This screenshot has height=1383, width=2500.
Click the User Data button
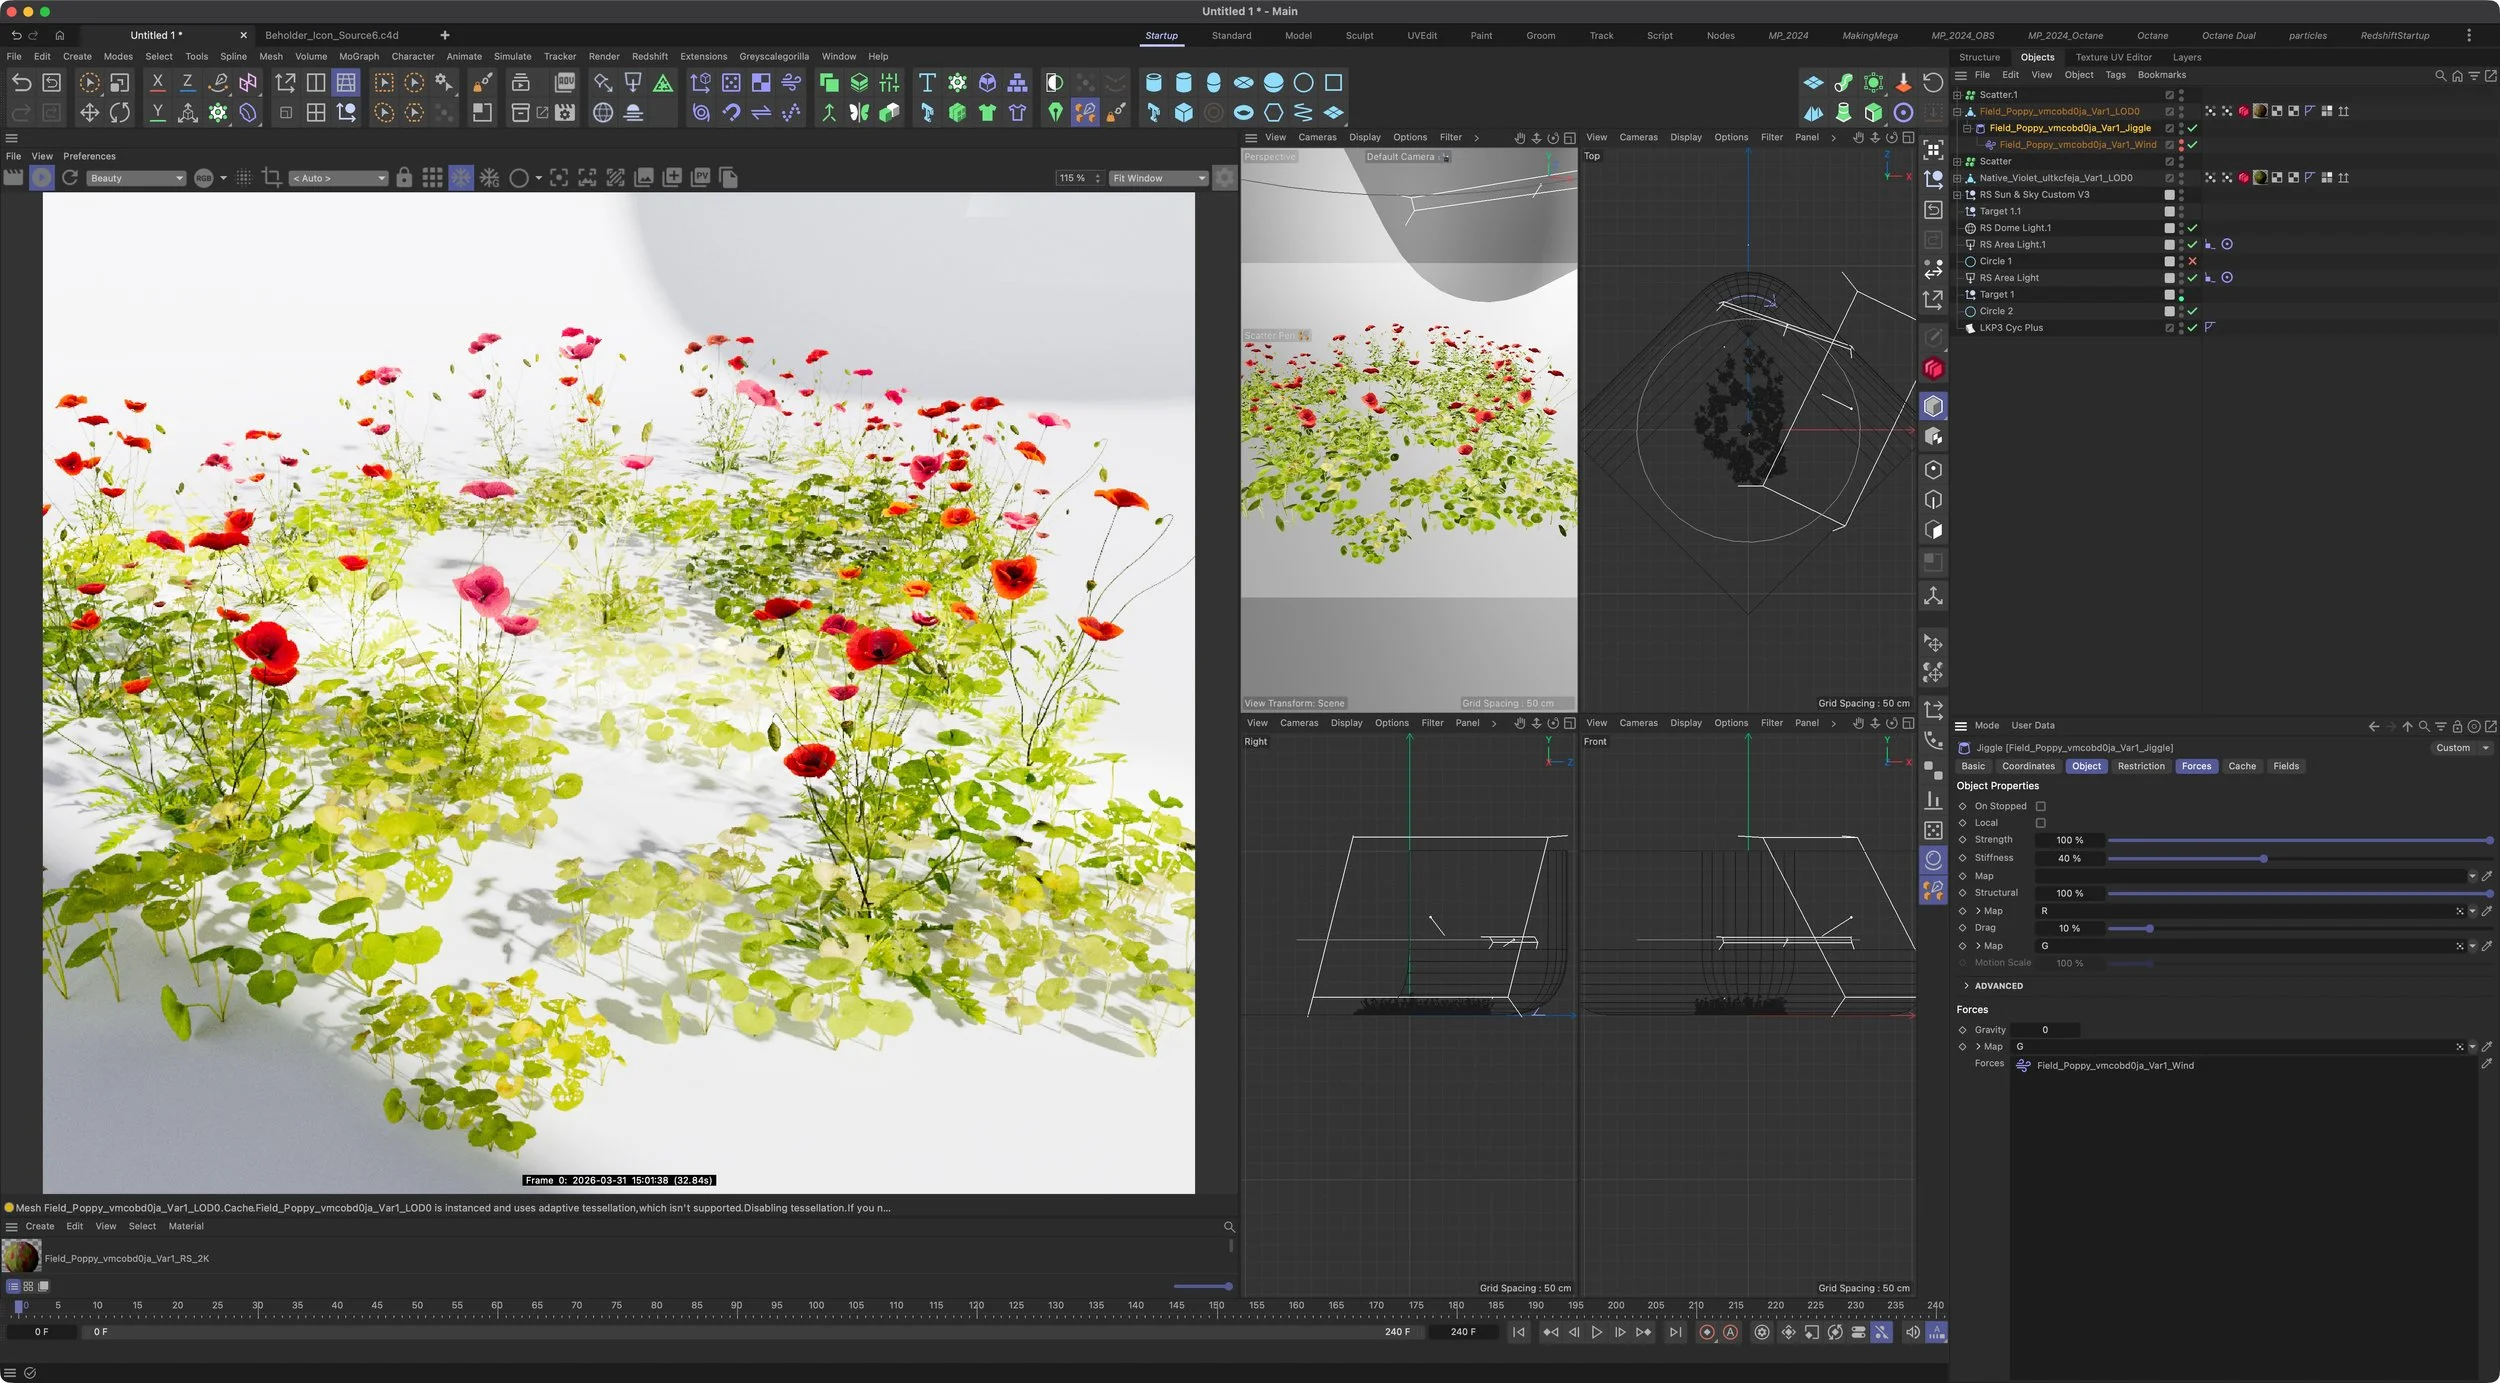tap(2032, 726)
